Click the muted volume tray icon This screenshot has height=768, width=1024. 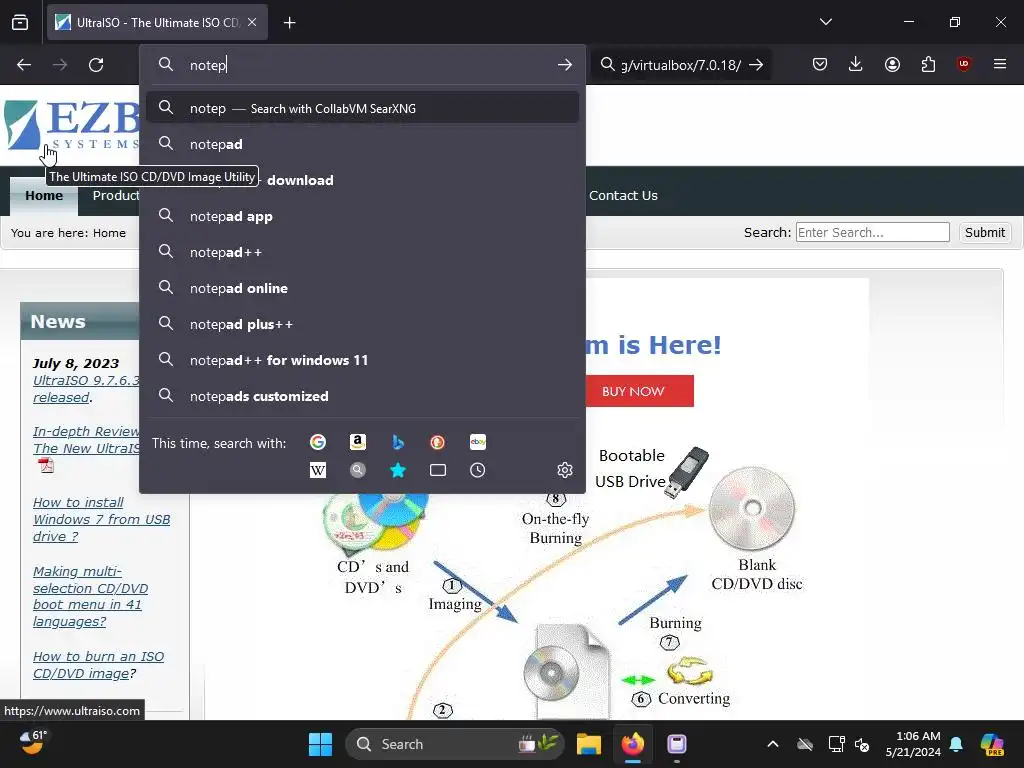pos(862,744)
